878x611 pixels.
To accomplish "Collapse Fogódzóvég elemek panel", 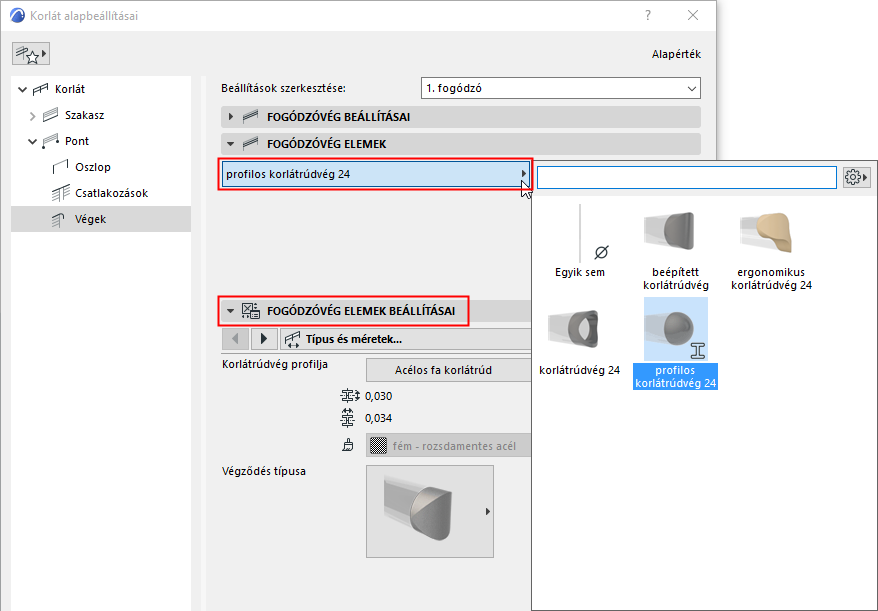I will (x=231, y=144).
